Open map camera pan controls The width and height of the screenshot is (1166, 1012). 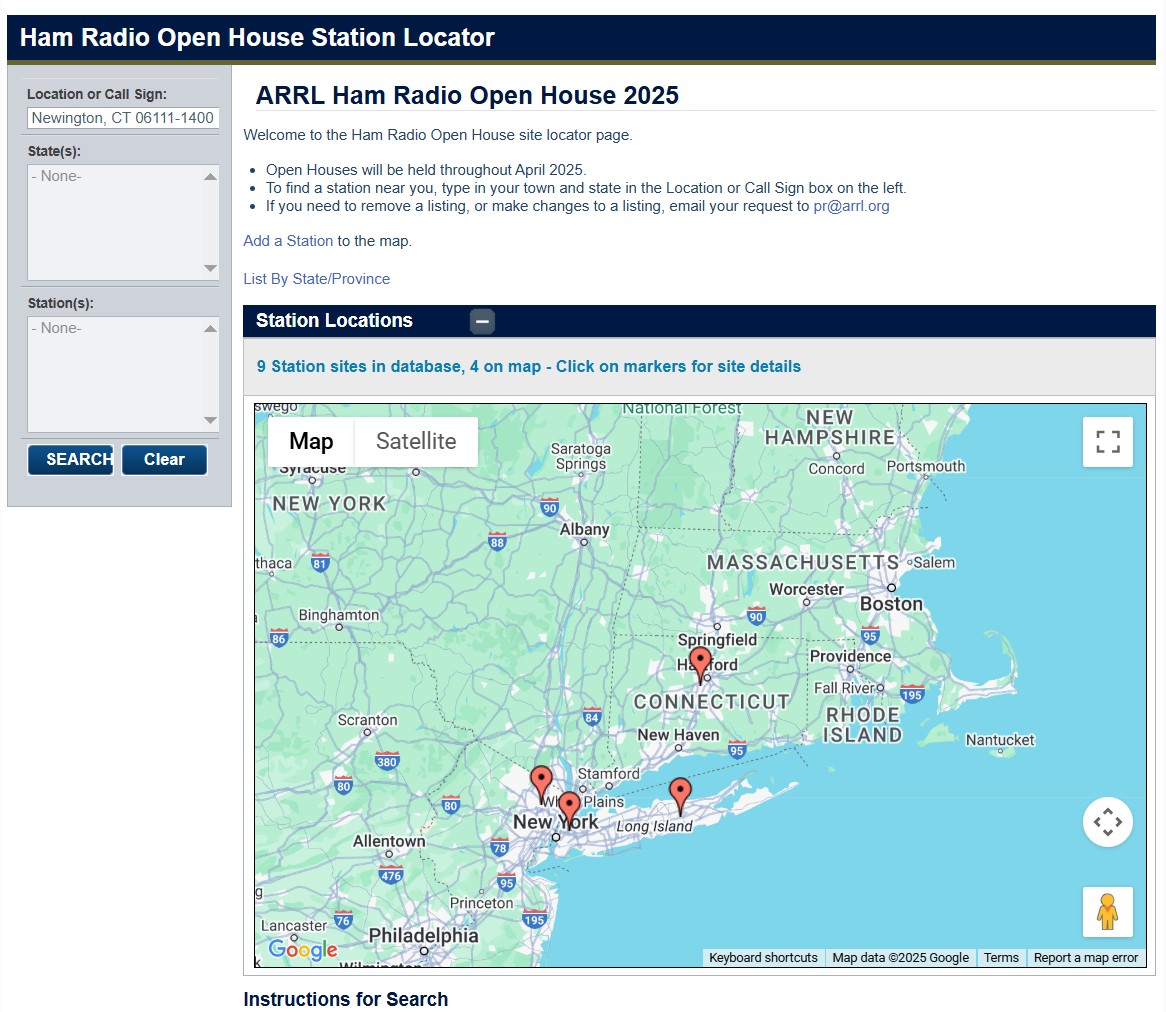1107,822
